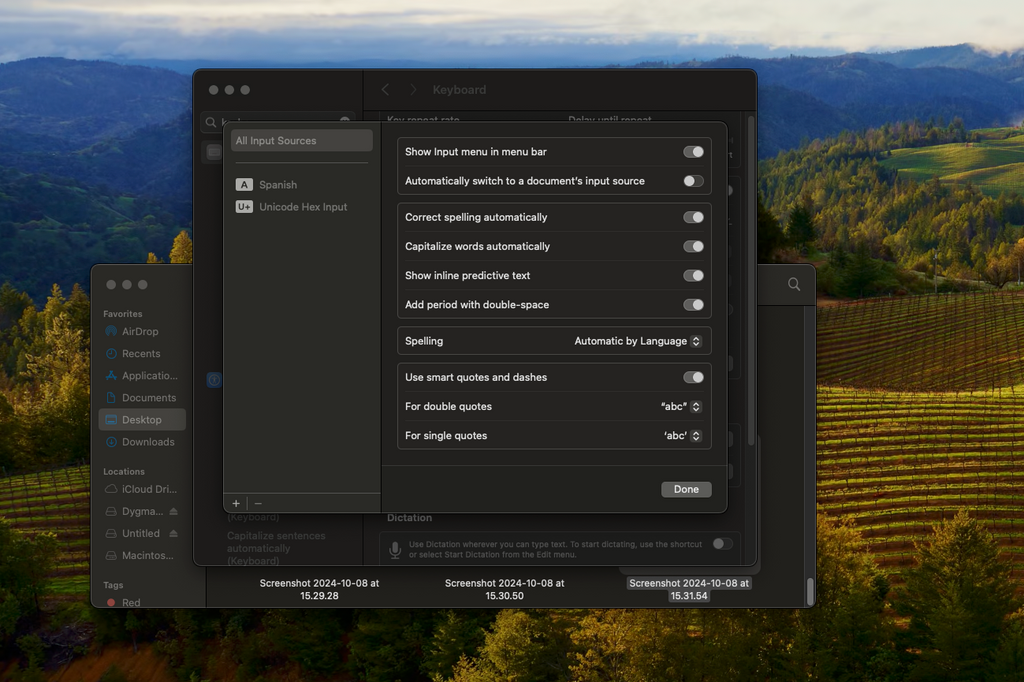This screenshot has width=1024, height=682.
Task: Enable automatic switch to document's input source
Action: coord(693,181)
